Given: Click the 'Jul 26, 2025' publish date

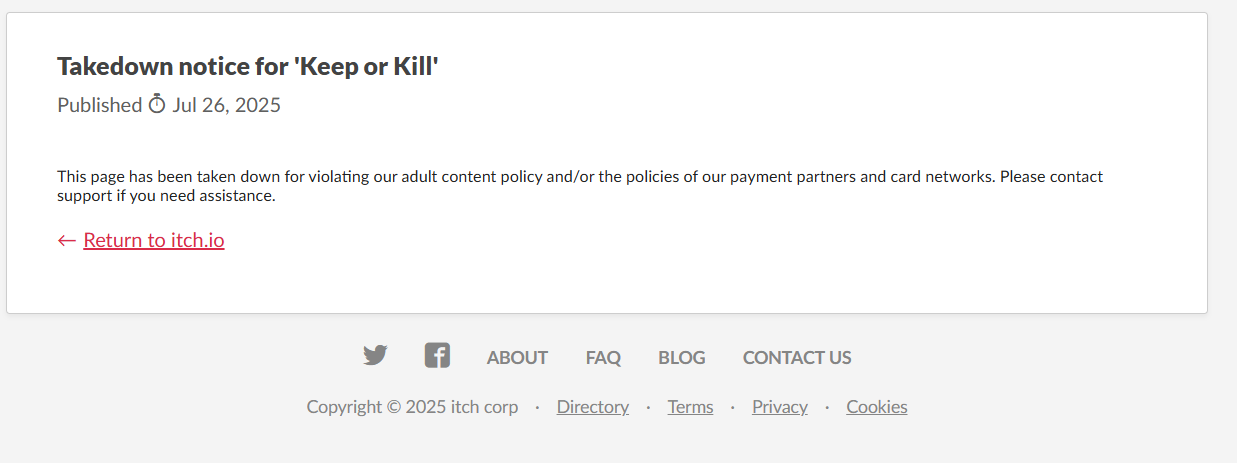Looking at the screenshot, I should (x=227, y=105).
